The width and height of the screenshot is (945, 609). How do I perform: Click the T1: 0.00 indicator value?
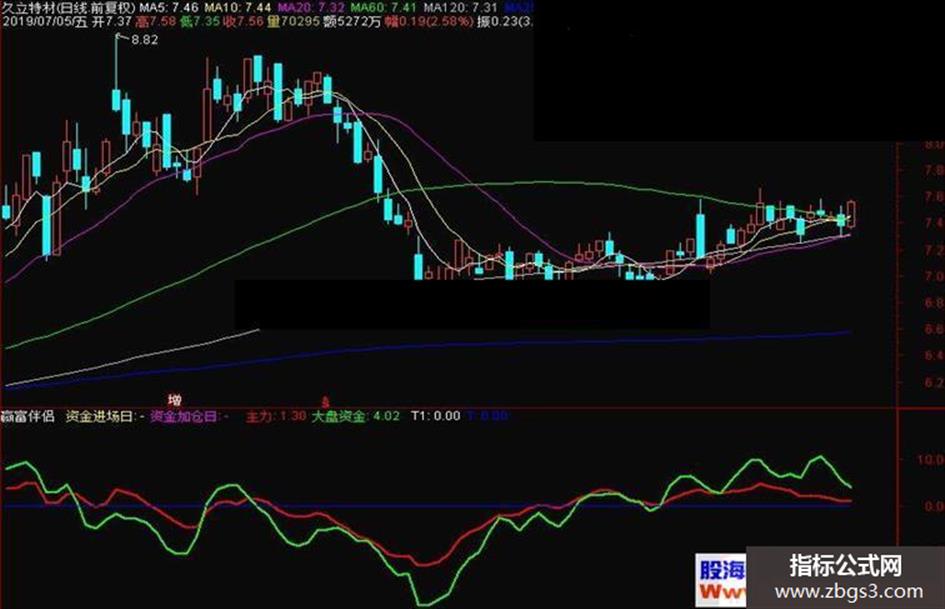tap(436, 415)
